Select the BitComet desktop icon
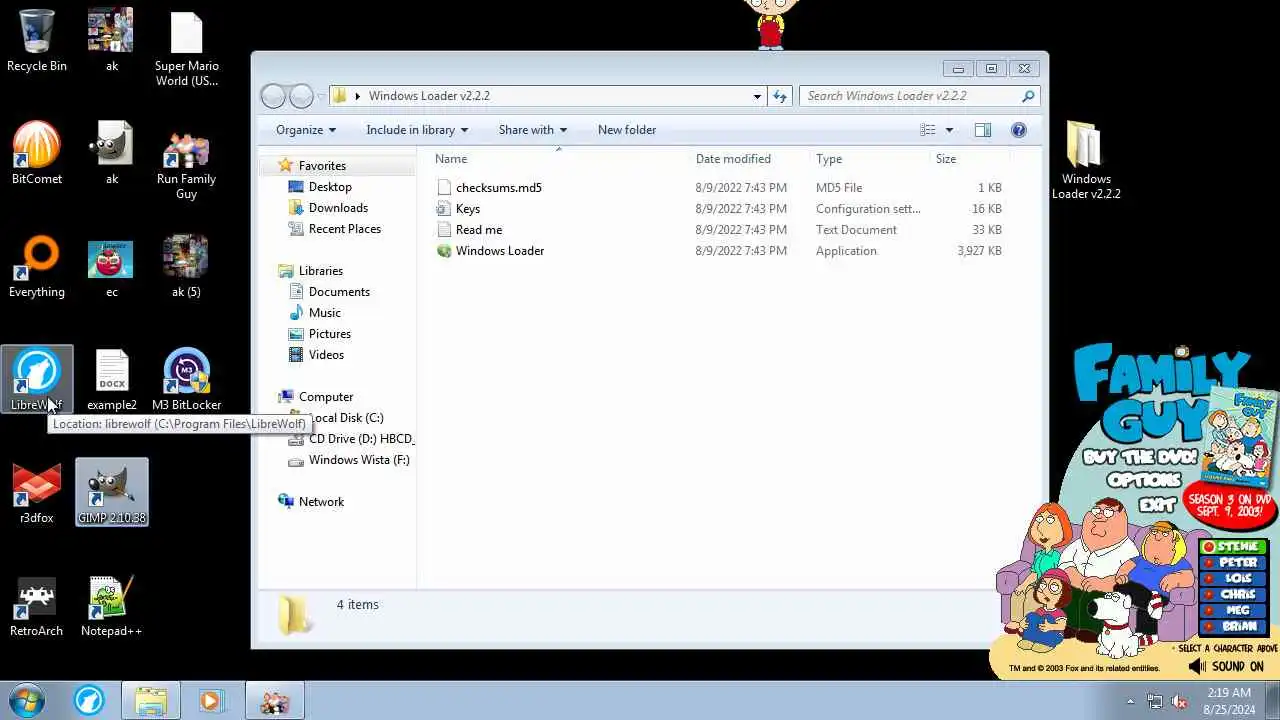1280x720 pixels. [x=37, y=153]
